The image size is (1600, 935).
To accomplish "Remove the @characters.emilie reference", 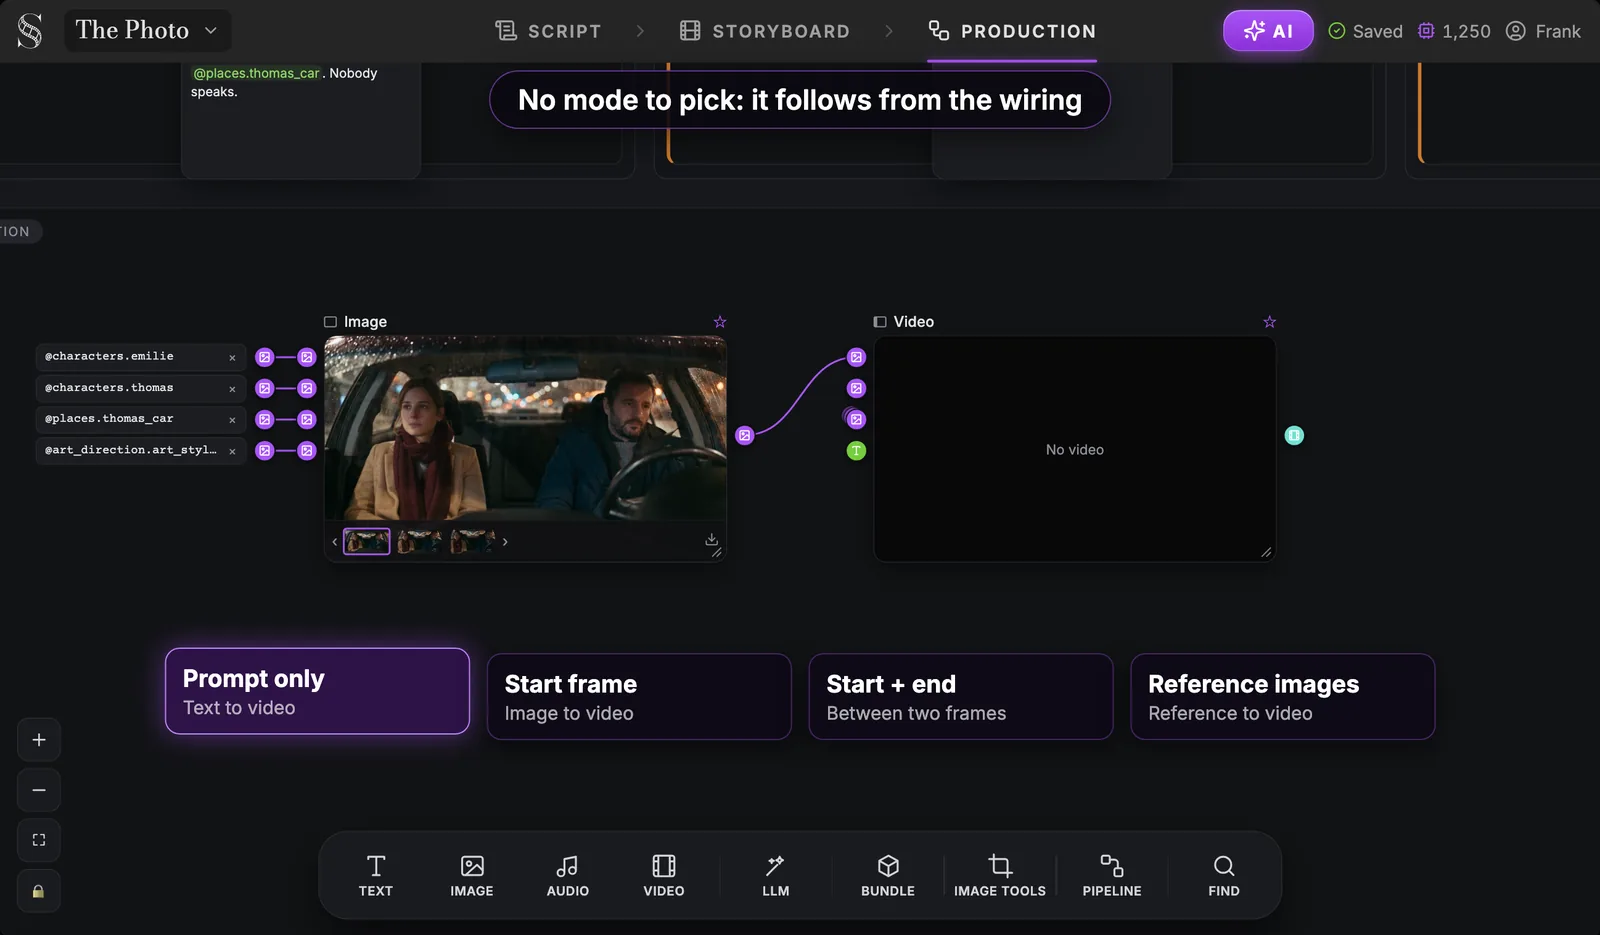I will [x=232, y=358].
